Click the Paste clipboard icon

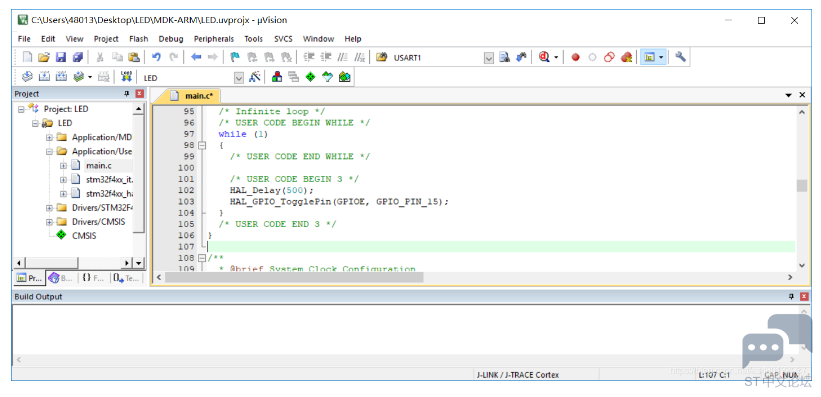134,57
